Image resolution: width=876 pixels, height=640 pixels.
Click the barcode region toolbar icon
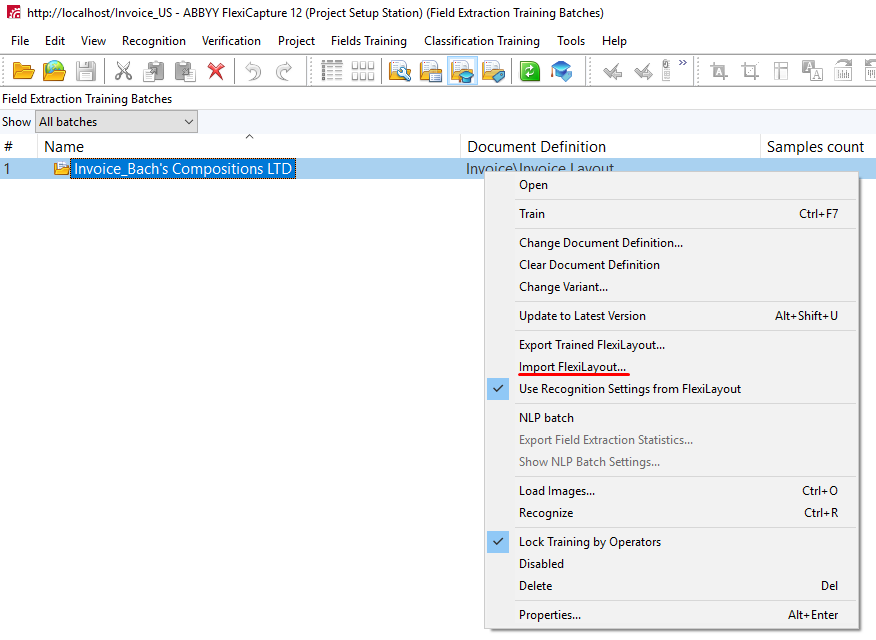tap(843, 71)
